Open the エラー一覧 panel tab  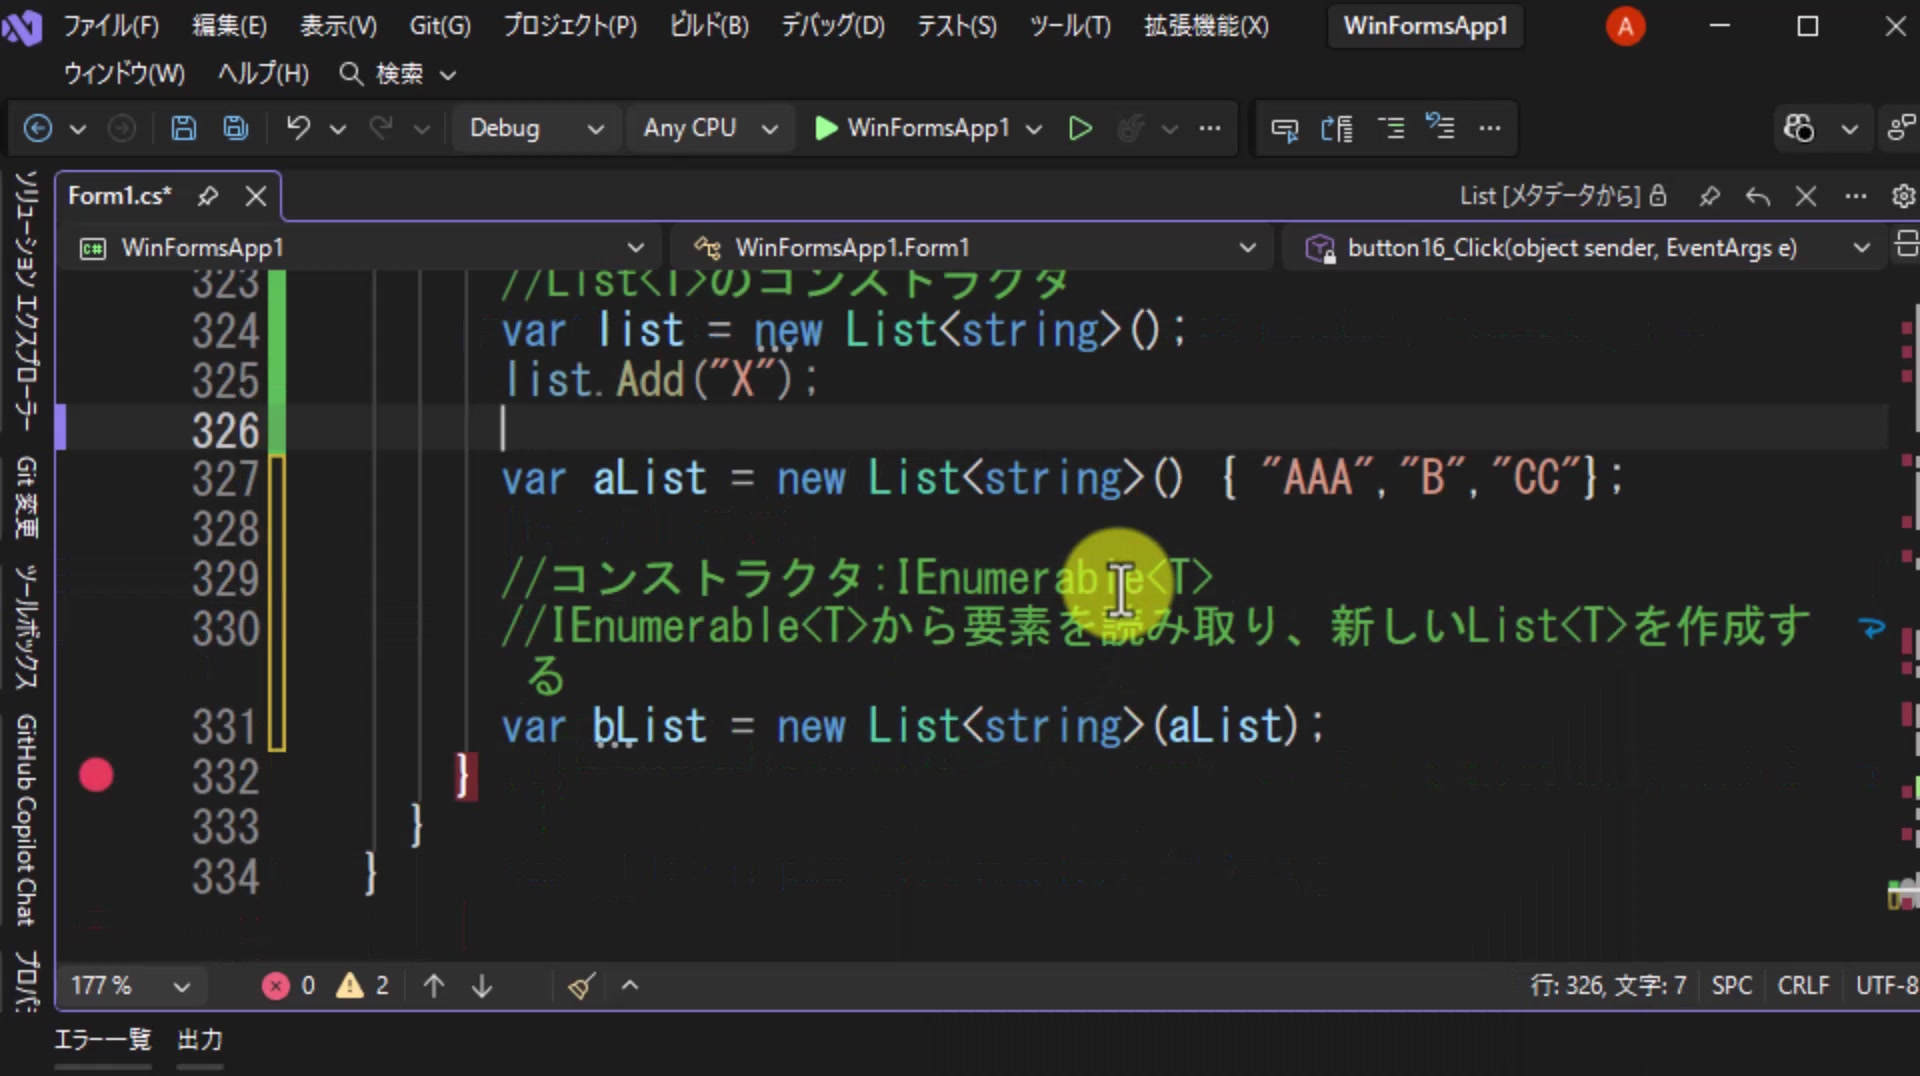(x=102, y=1040)
